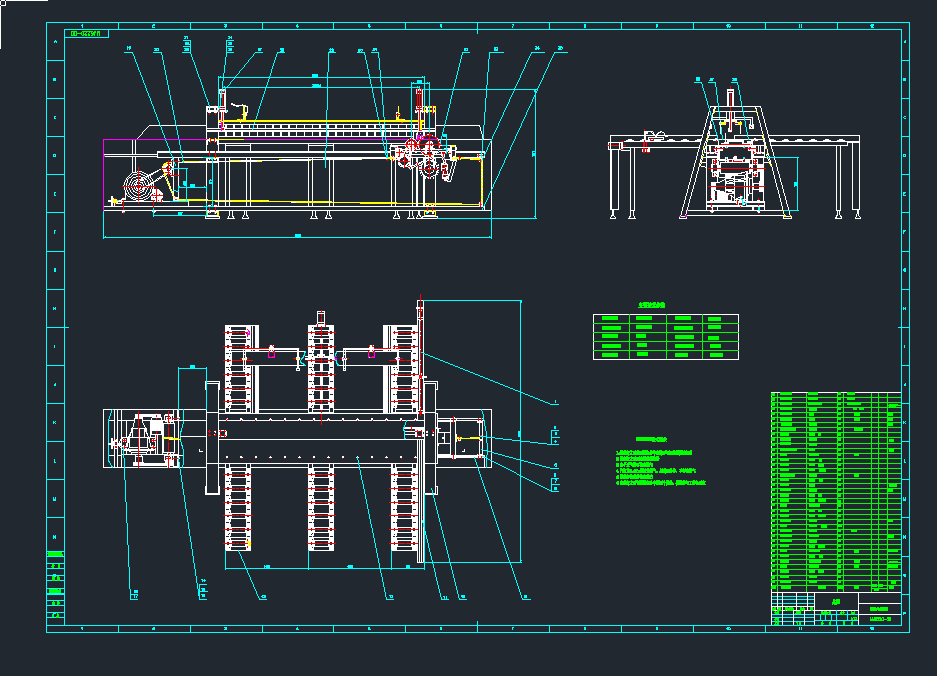Click the technical parameters table with green text

tap(666, 337)
